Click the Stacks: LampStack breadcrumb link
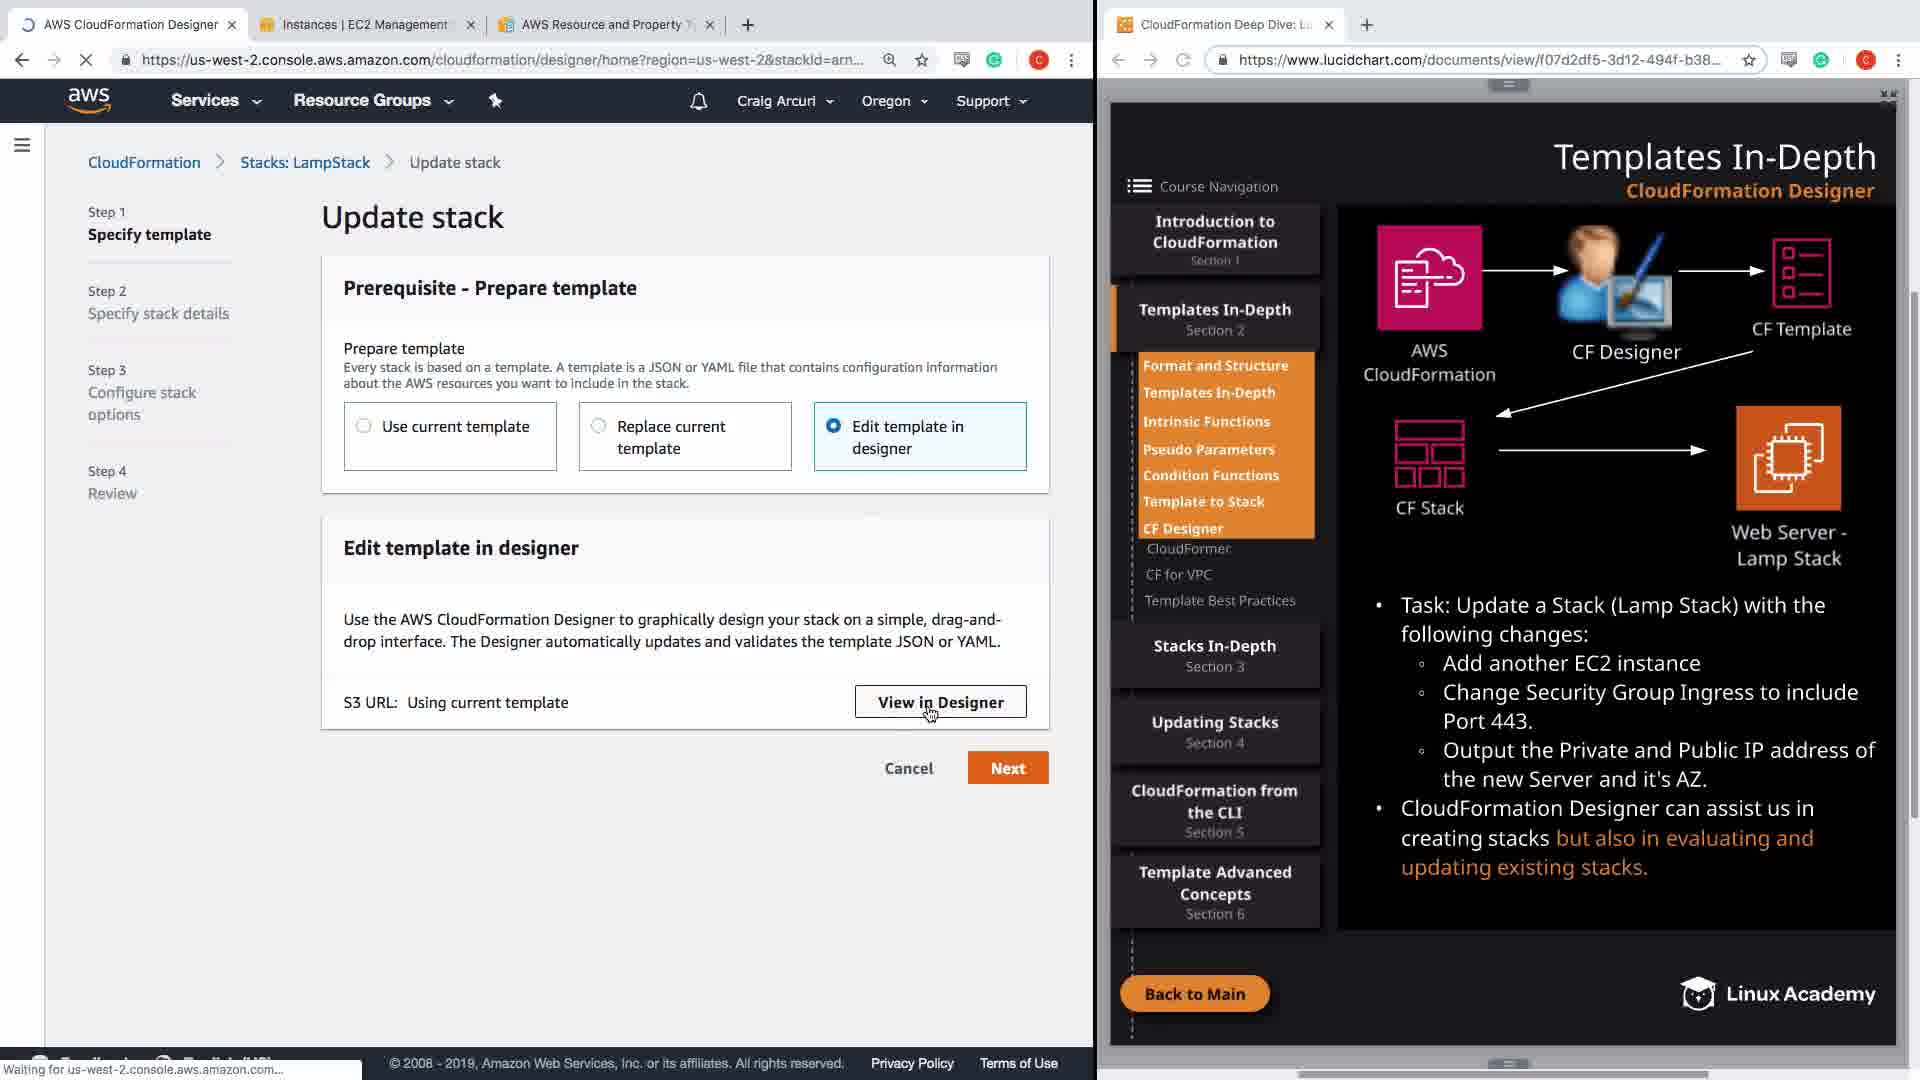 pos(305,162)
